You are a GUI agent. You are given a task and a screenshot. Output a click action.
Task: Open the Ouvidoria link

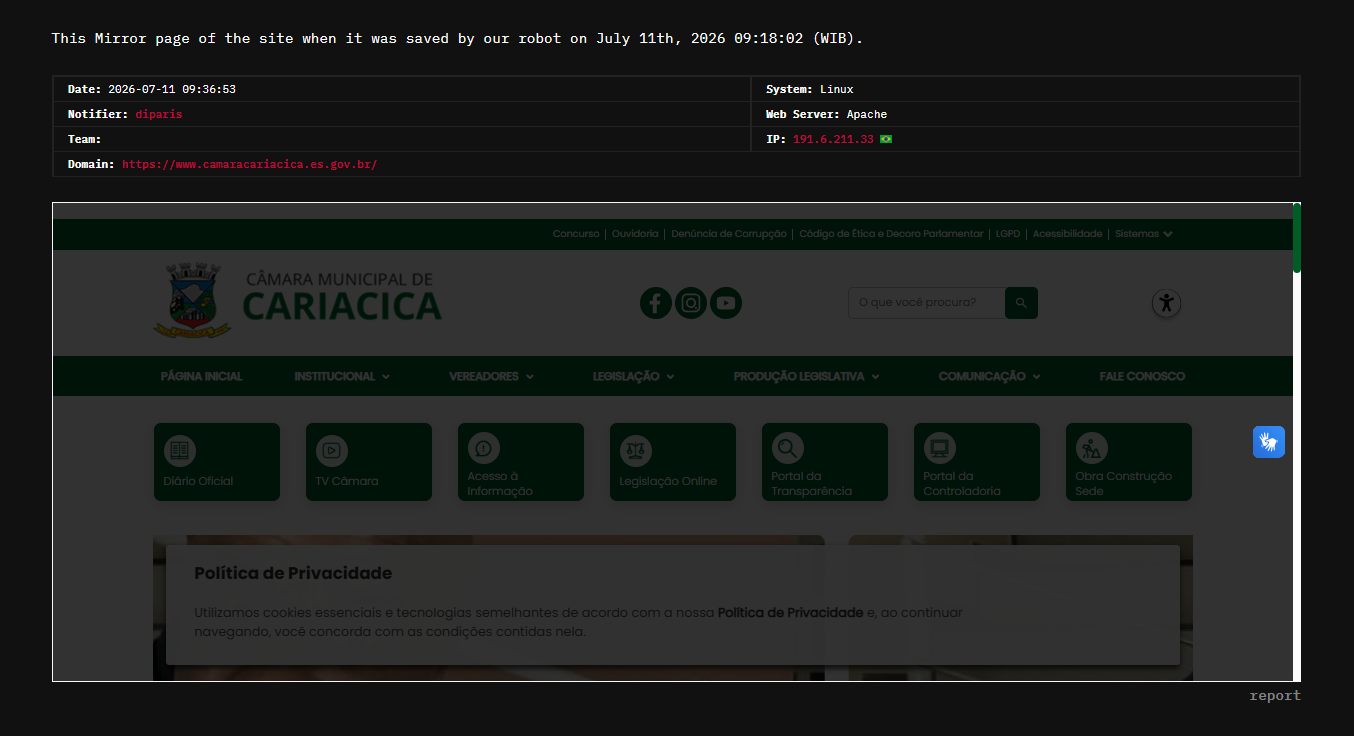tap(635, 234)
